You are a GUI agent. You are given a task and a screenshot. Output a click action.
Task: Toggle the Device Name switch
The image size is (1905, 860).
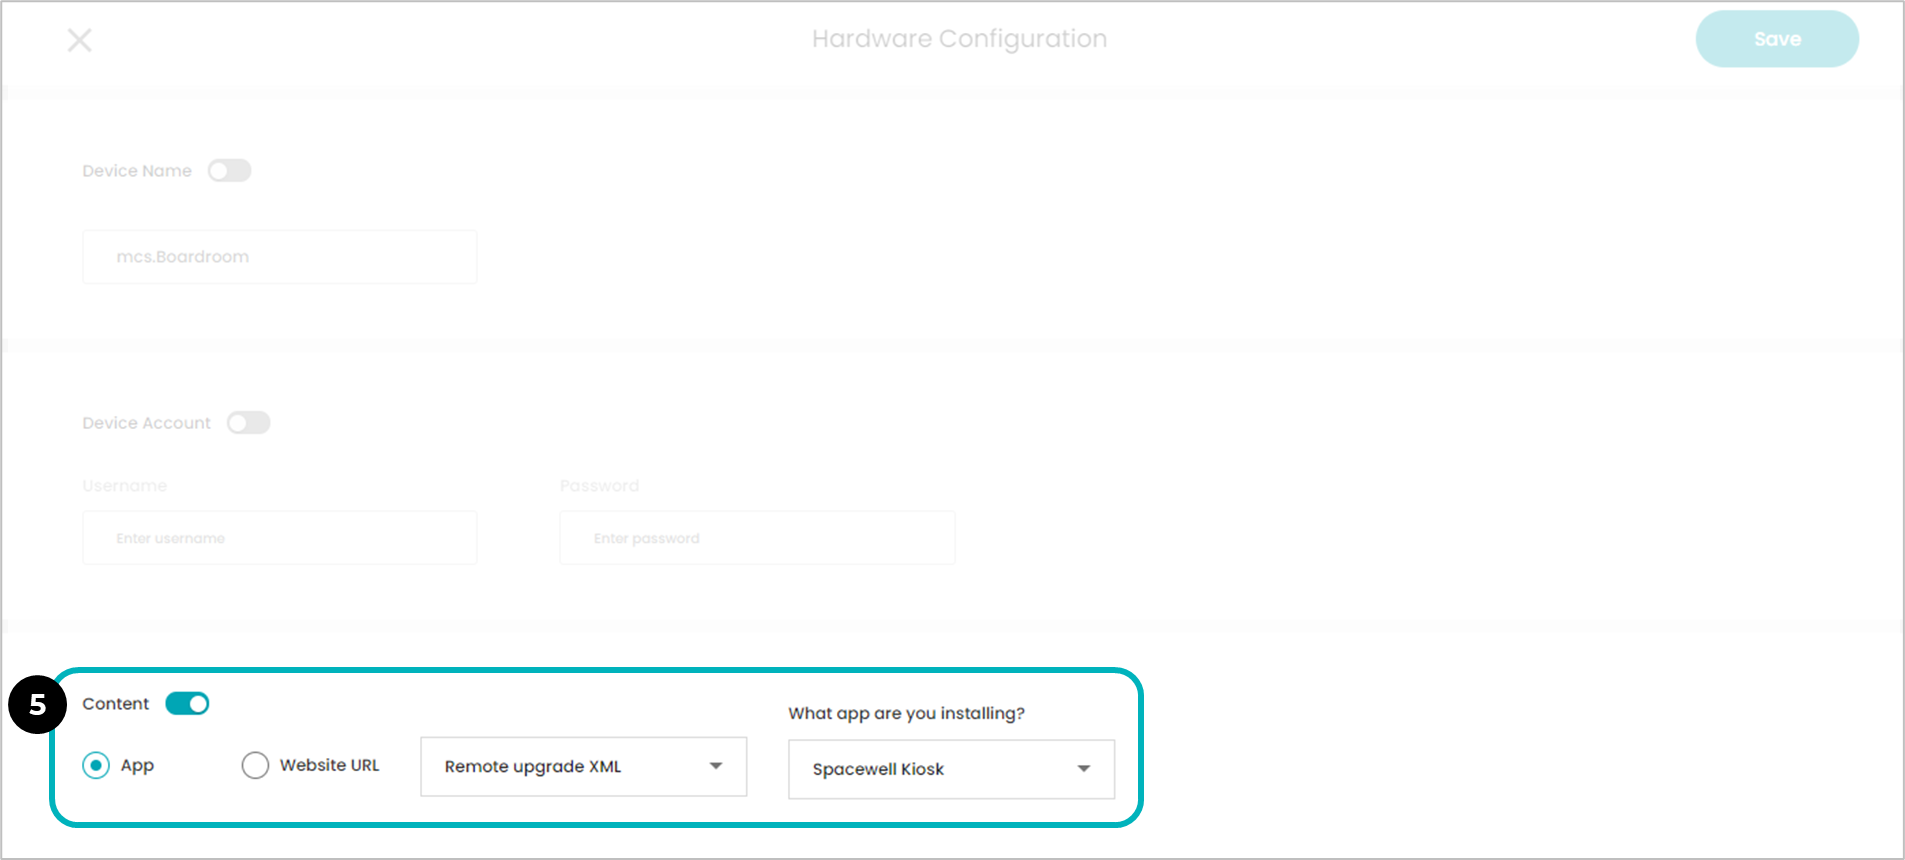[230, 171]
